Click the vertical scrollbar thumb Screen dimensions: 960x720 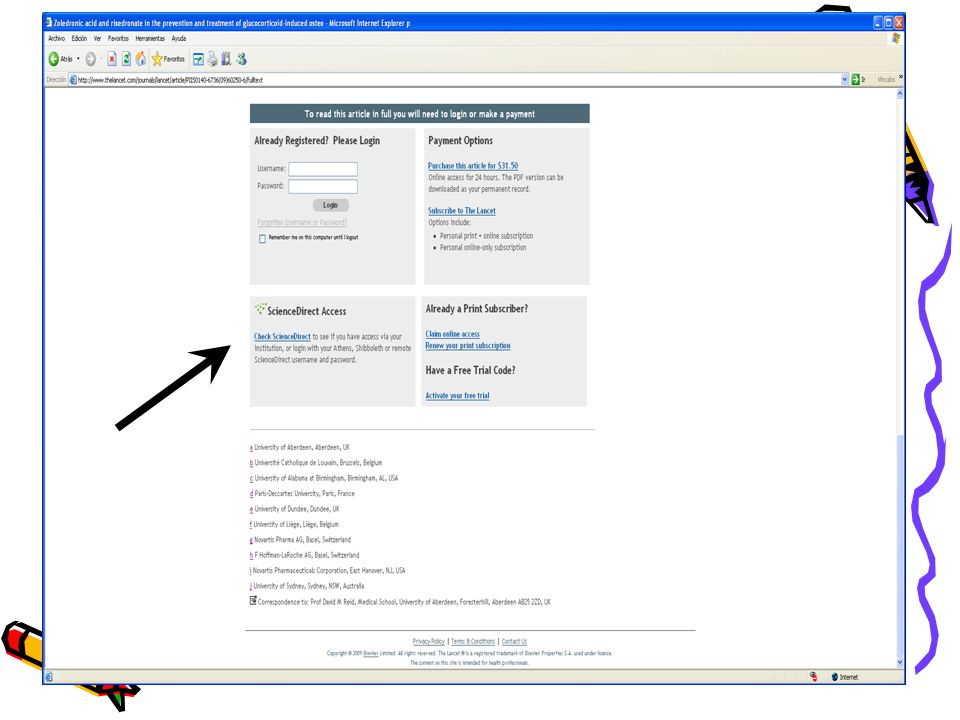point(900,545)
